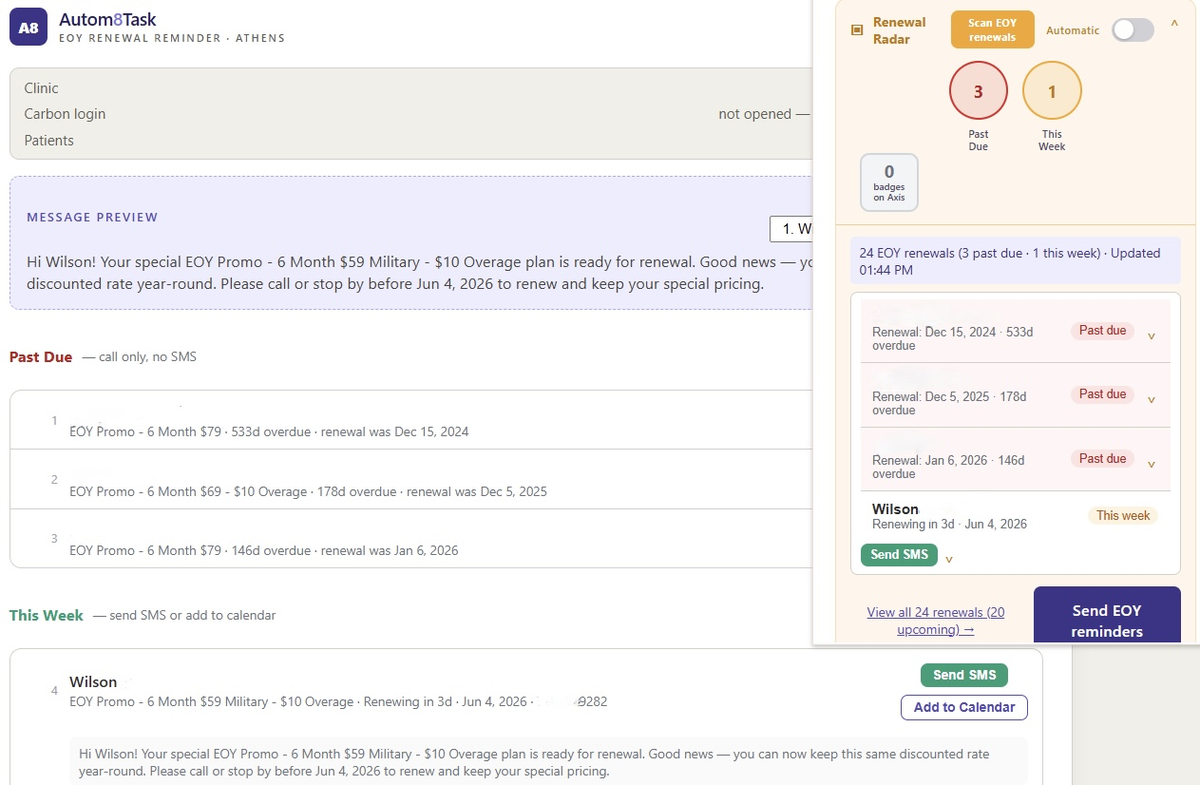
Task: Click Send SMS in Wilson's This Week row
Action: [x=964, y=675]
